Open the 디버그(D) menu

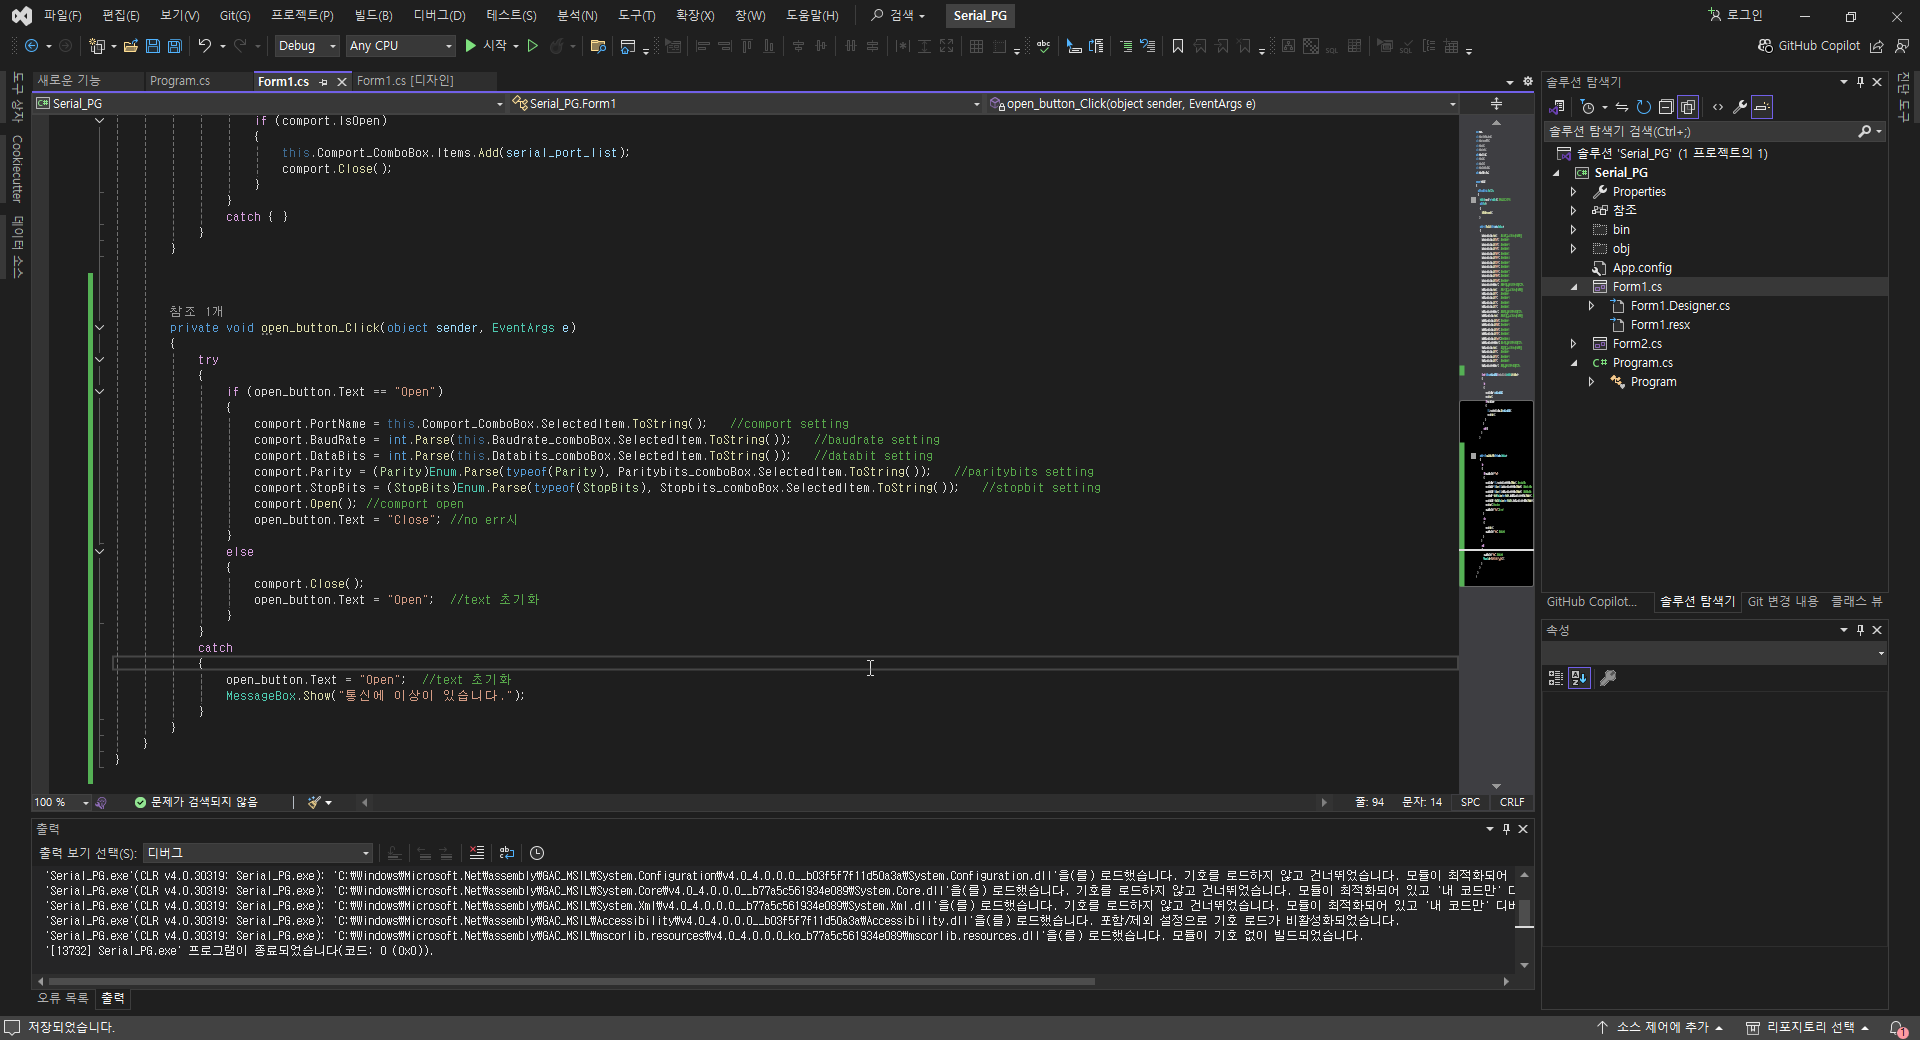click(439, 15)
